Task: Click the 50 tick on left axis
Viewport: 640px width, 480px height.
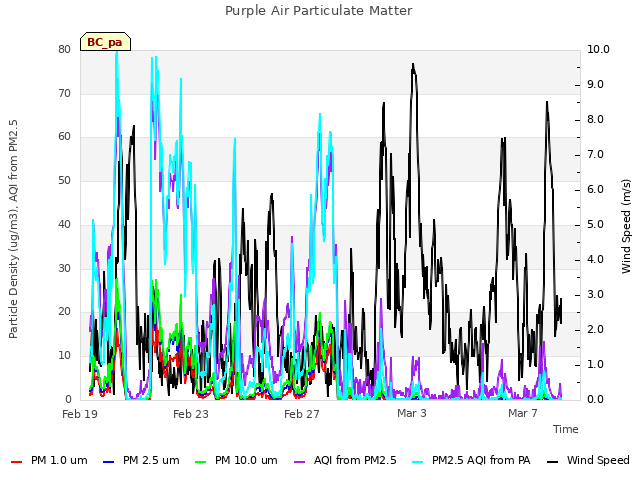Action: pyautogui.click(x=64, y=180)
